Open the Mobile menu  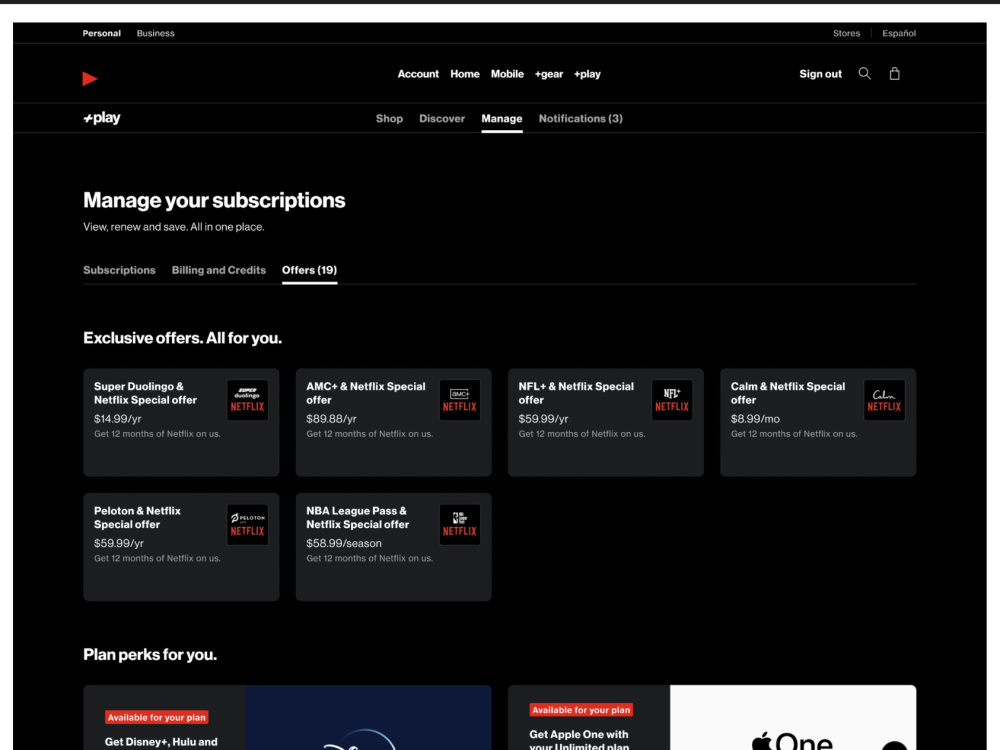(507, 74)
